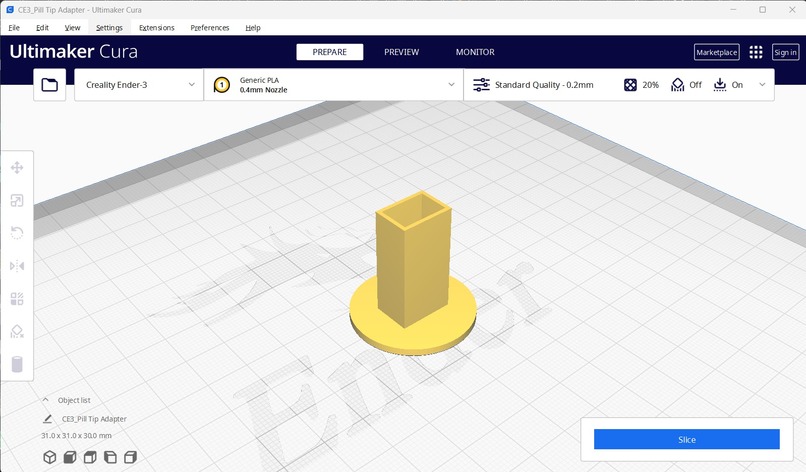
Task: Open the Per Model Settings tool
Action: [x=17, y=299]
